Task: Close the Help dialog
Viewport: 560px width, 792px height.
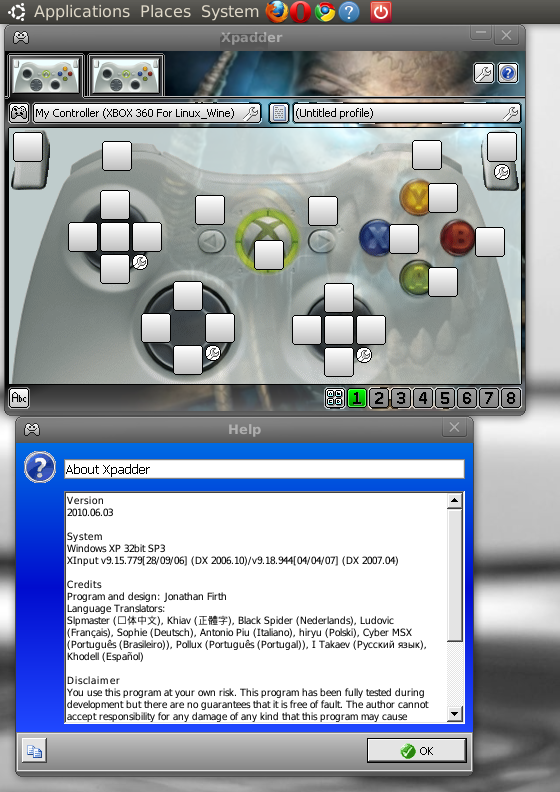Action: point(454,428)
